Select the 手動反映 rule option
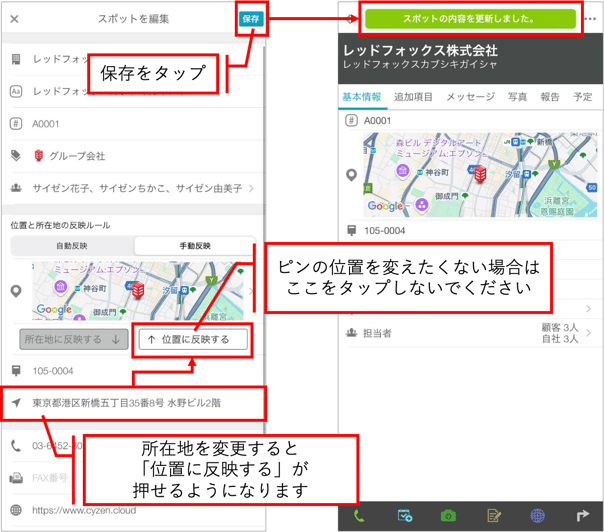This screenshot has width=604, height=532. pyautogui.click(x=195, y=246)
